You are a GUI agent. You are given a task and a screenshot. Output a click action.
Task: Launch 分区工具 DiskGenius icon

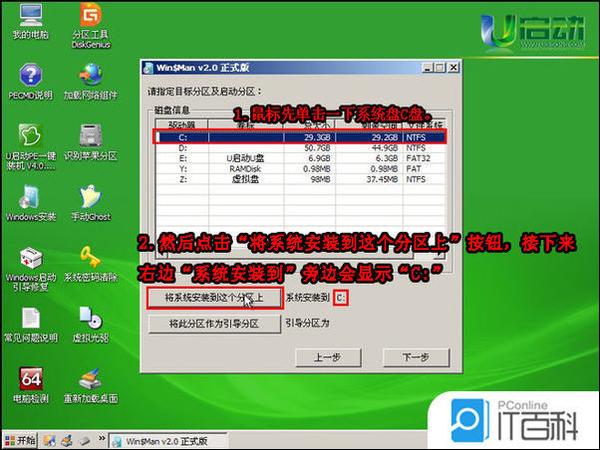91,25
